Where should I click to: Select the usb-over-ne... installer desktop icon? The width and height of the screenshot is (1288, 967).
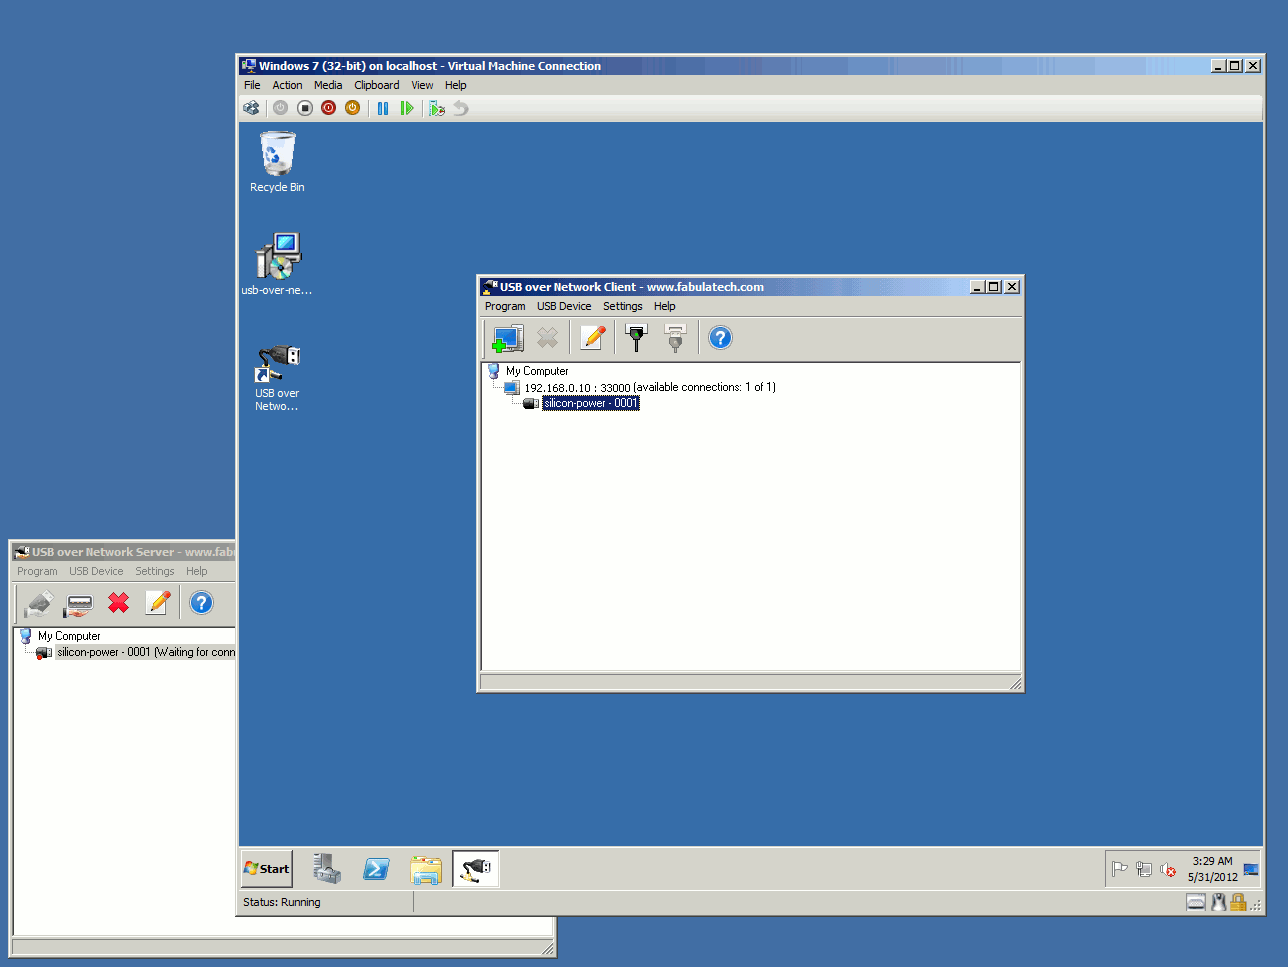(x=277, y=264)
